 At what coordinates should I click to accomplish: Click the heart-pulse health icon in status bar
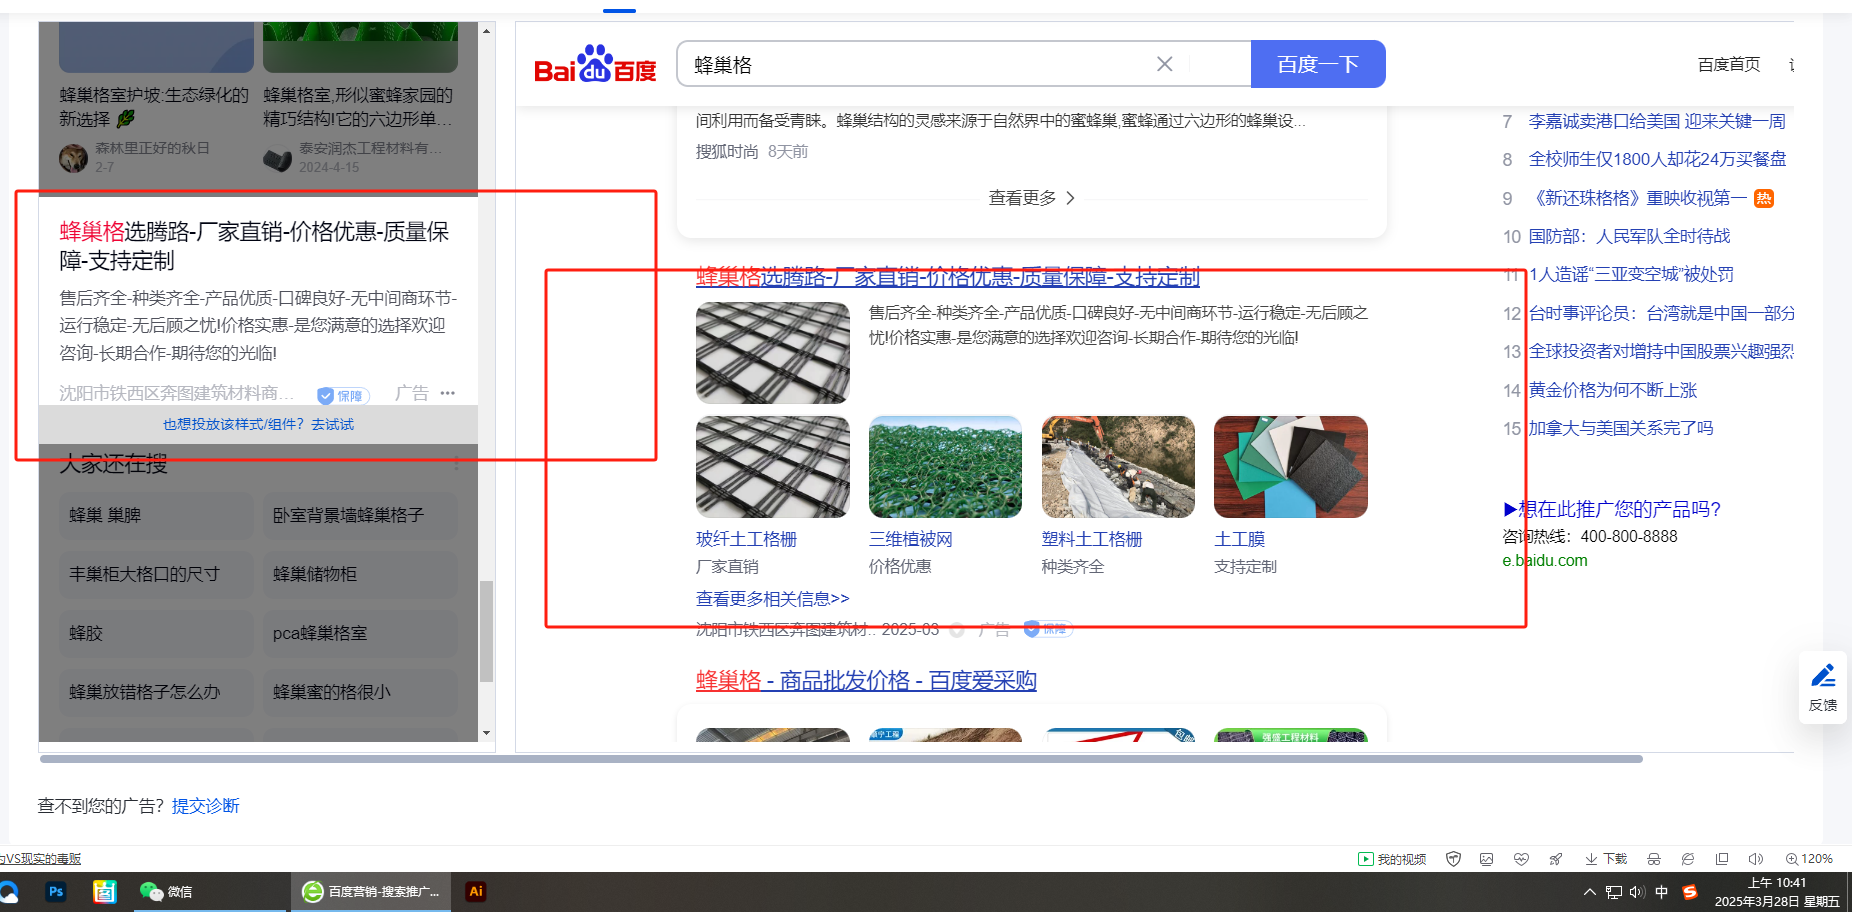[1521, 859]
